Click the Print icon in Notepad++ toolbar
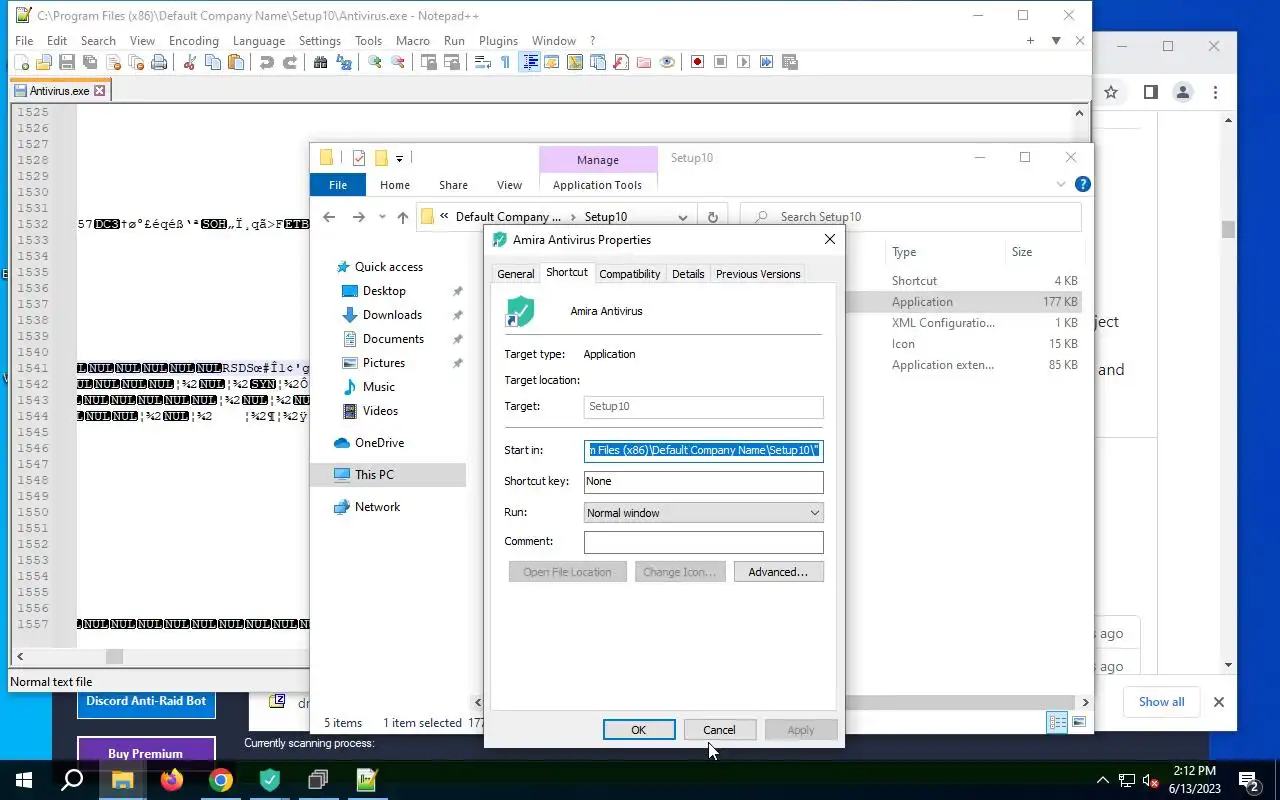Image resolution: width=1280 pixels, height=800 pixels. pyautogui.click(x=158, y=62)
